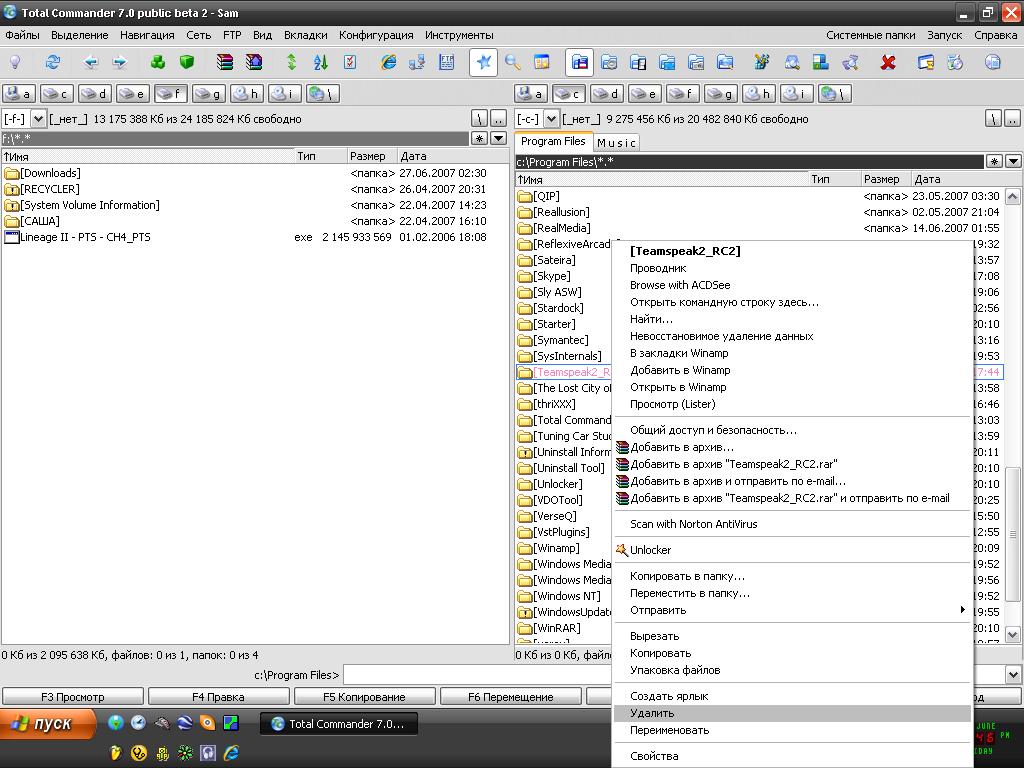Switch right panel to drive e
Image resolution: width=1024 pixels, height=768 pixels.
pos(645,94)
